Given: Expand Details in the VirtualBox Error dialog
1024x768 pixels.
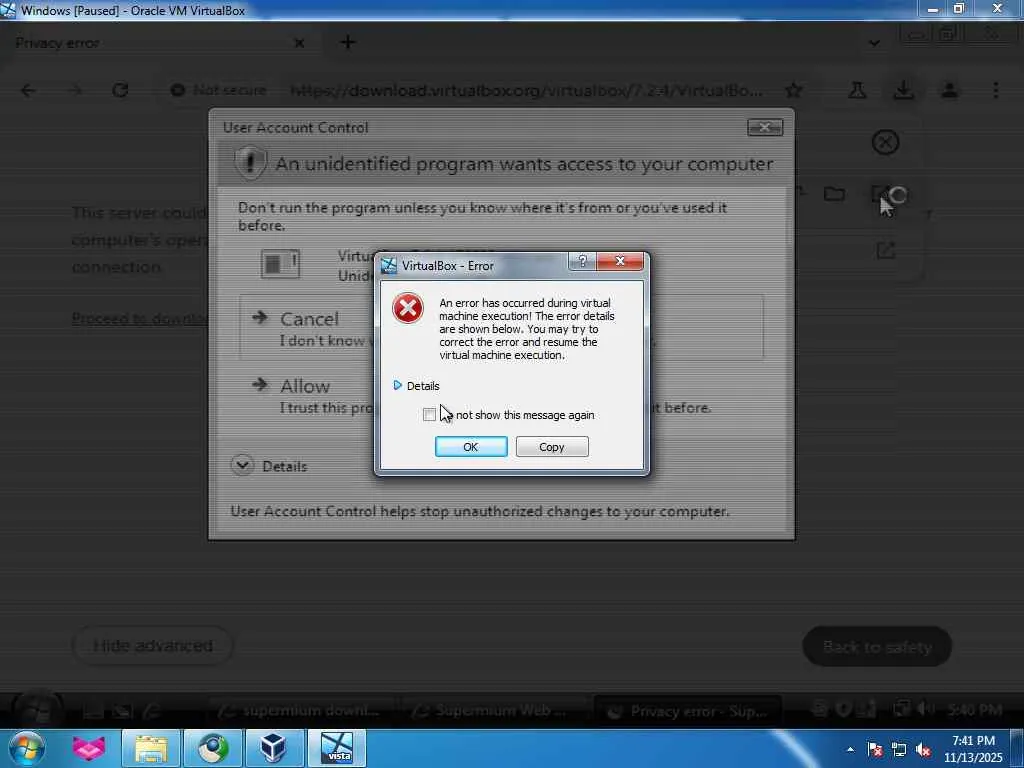Looking at the screenshot, I should pos(417,386).
